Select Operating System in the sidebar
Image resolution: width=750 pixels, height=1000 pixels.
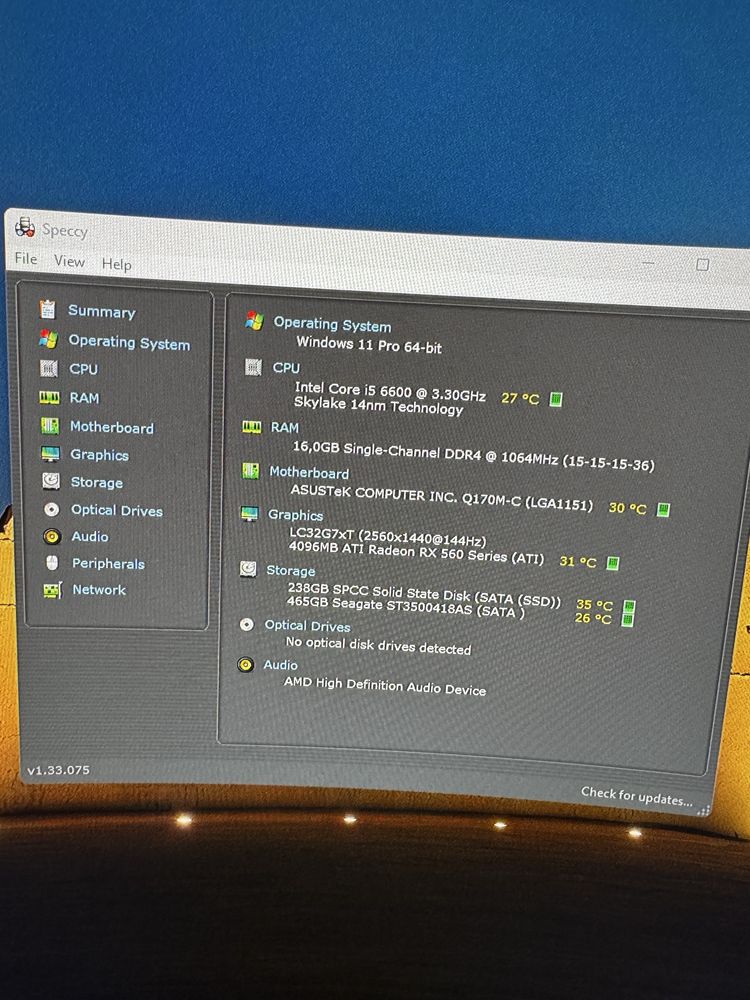click(129, 342)
